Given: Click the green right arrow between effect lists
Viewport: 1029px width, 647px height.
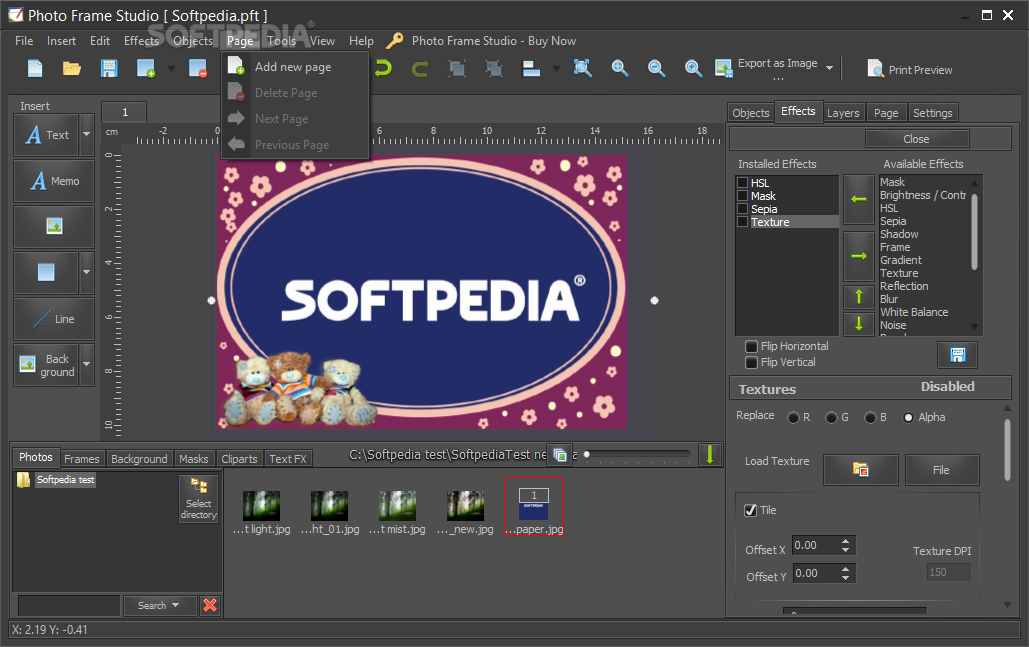Looking at the screenshot, I should coord(858,256).
